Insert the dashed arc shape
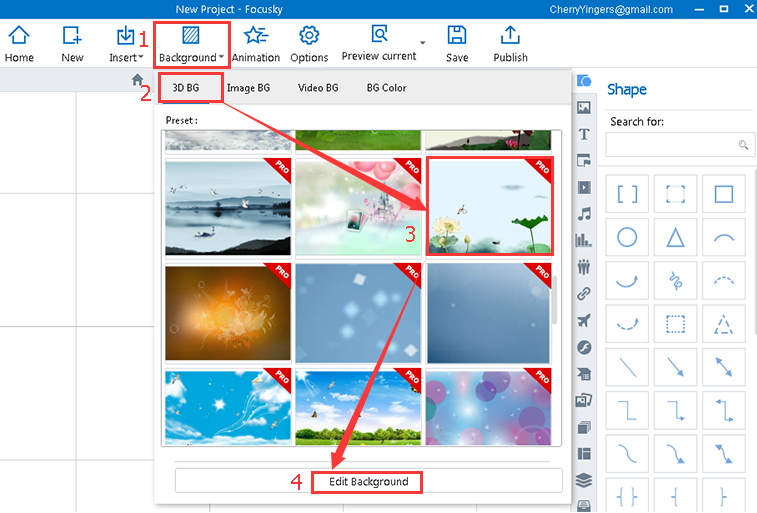This screenshot has height=513, width=757. pos(724,280)
